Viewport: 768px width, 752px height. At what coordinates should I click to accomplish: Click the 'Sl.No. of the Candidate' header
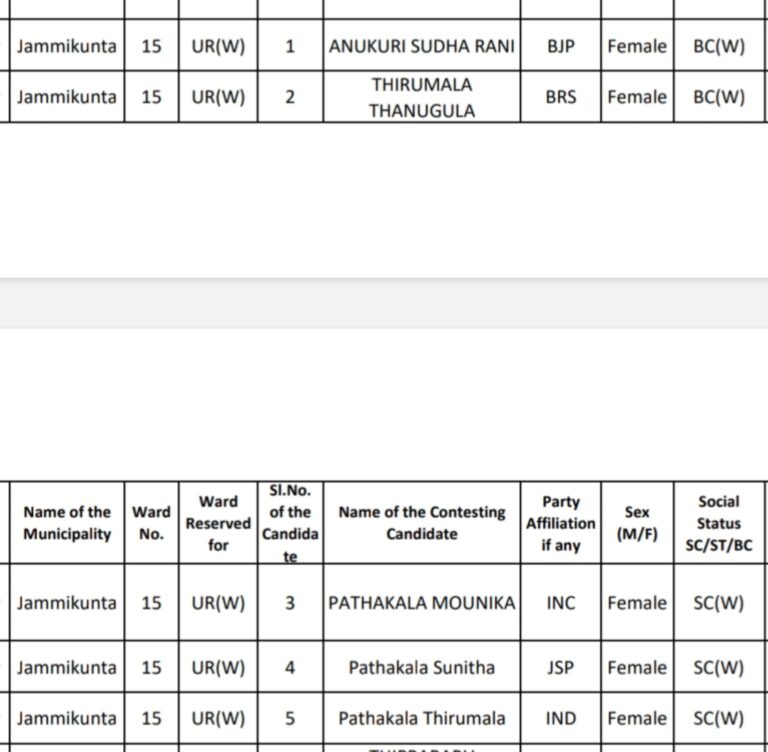click(x=290, y=523)
